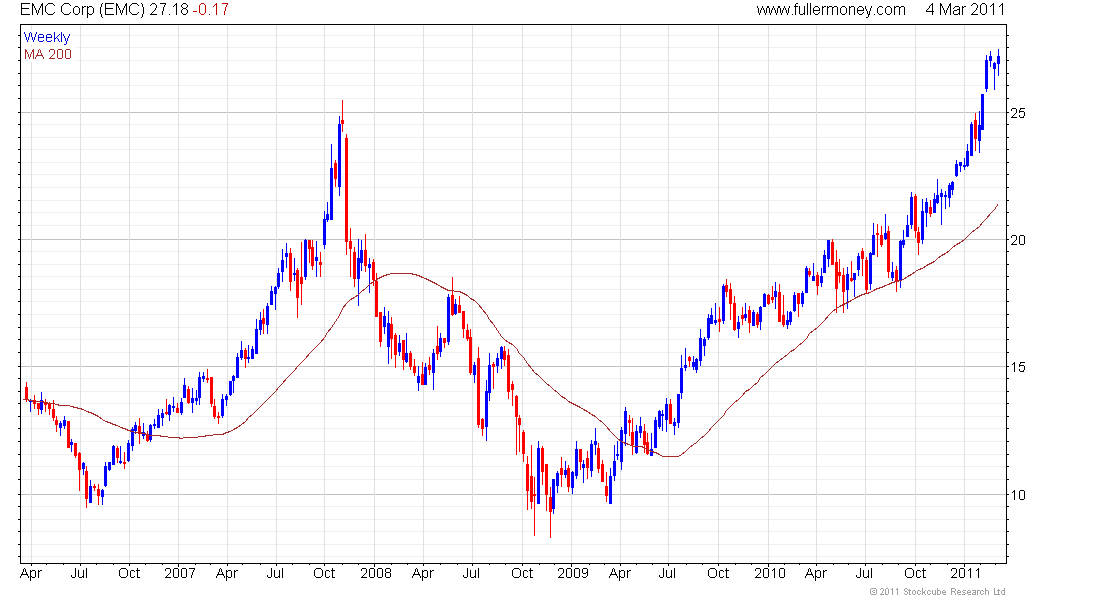Click the Oct label of year 2009
Image resolution: width=1100 pixels, height=600 pixels.
(x=718, y=573)
